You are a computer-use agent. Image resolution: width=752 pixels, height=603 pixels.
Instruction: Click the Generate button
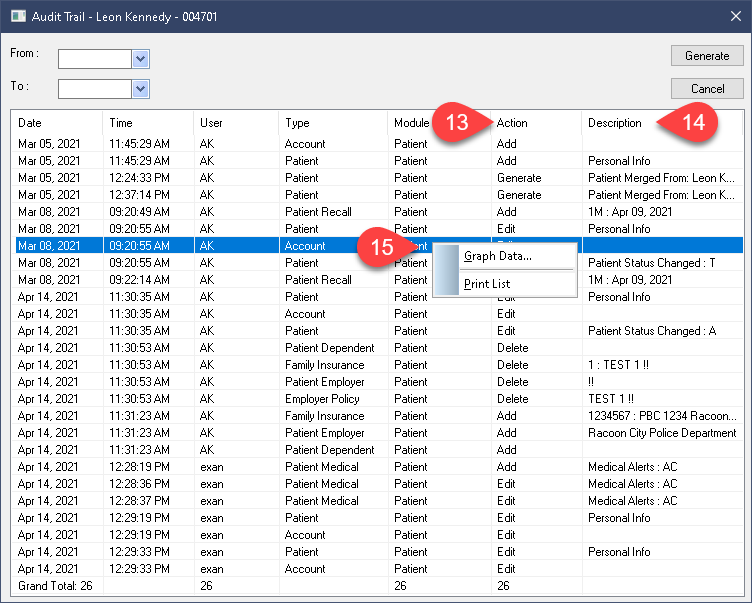[x=707, y=56]
